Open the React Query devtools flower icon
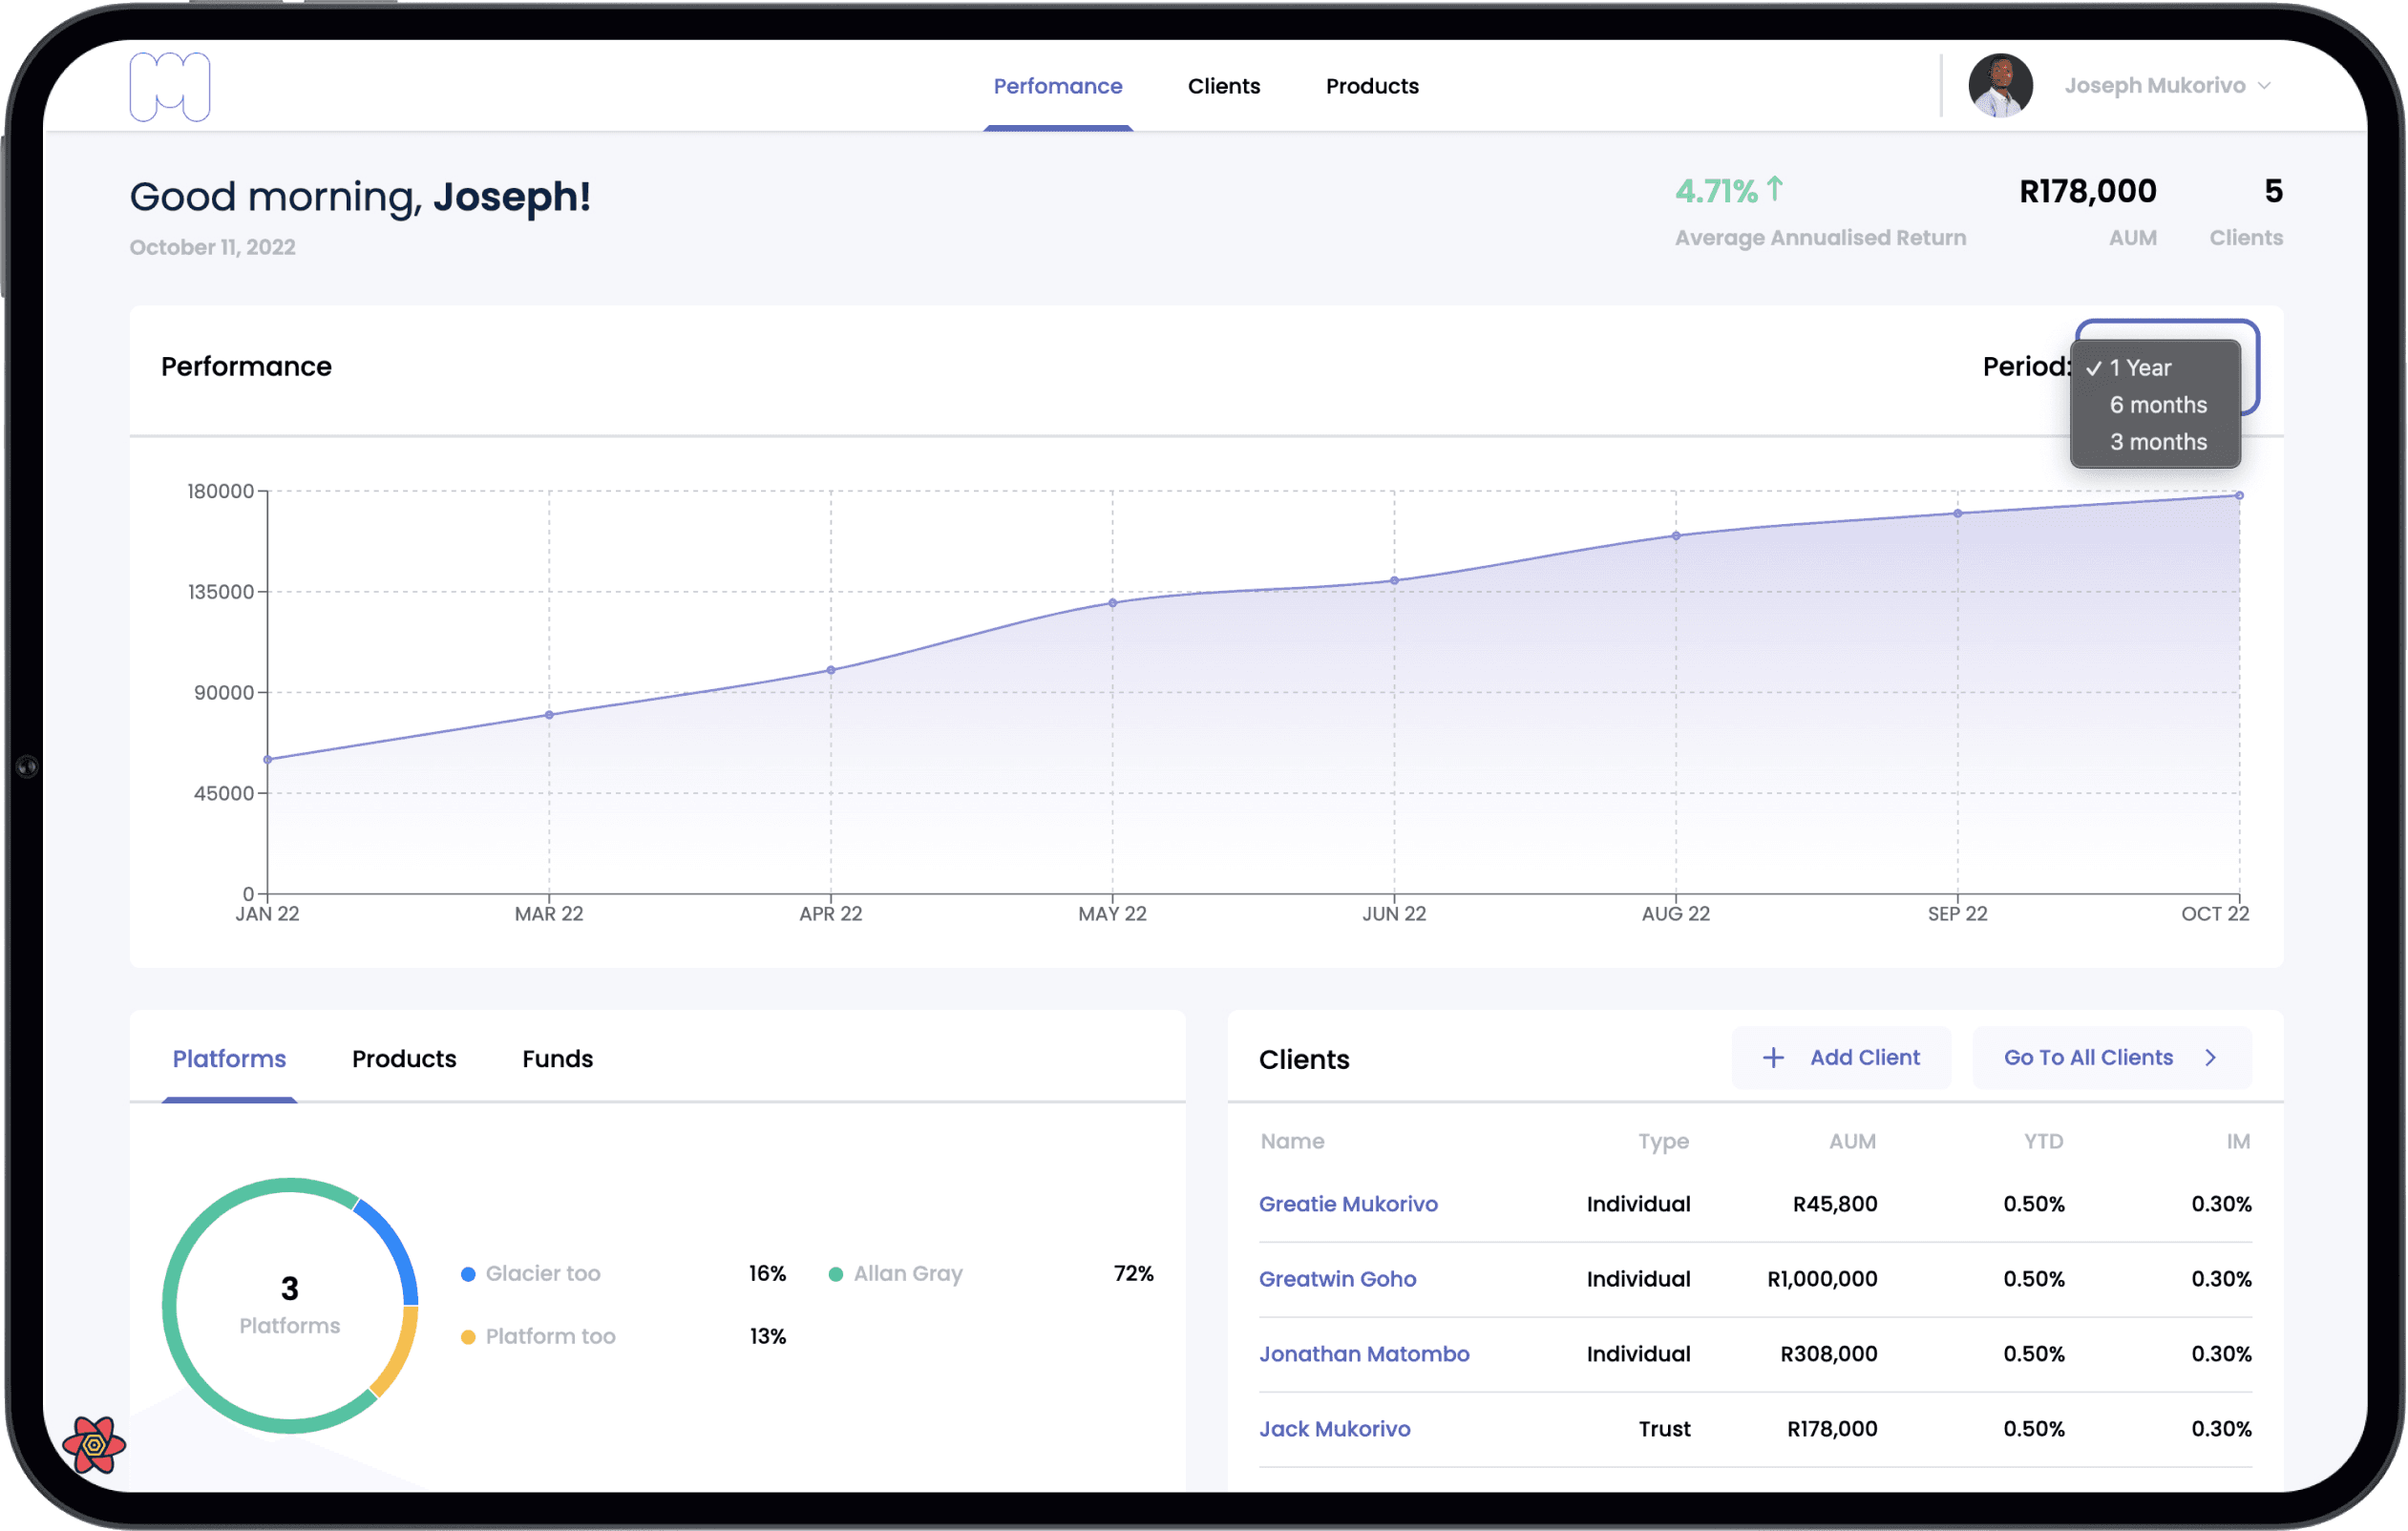This screenshot has width=2408, height=1531. pos(94,1445)
